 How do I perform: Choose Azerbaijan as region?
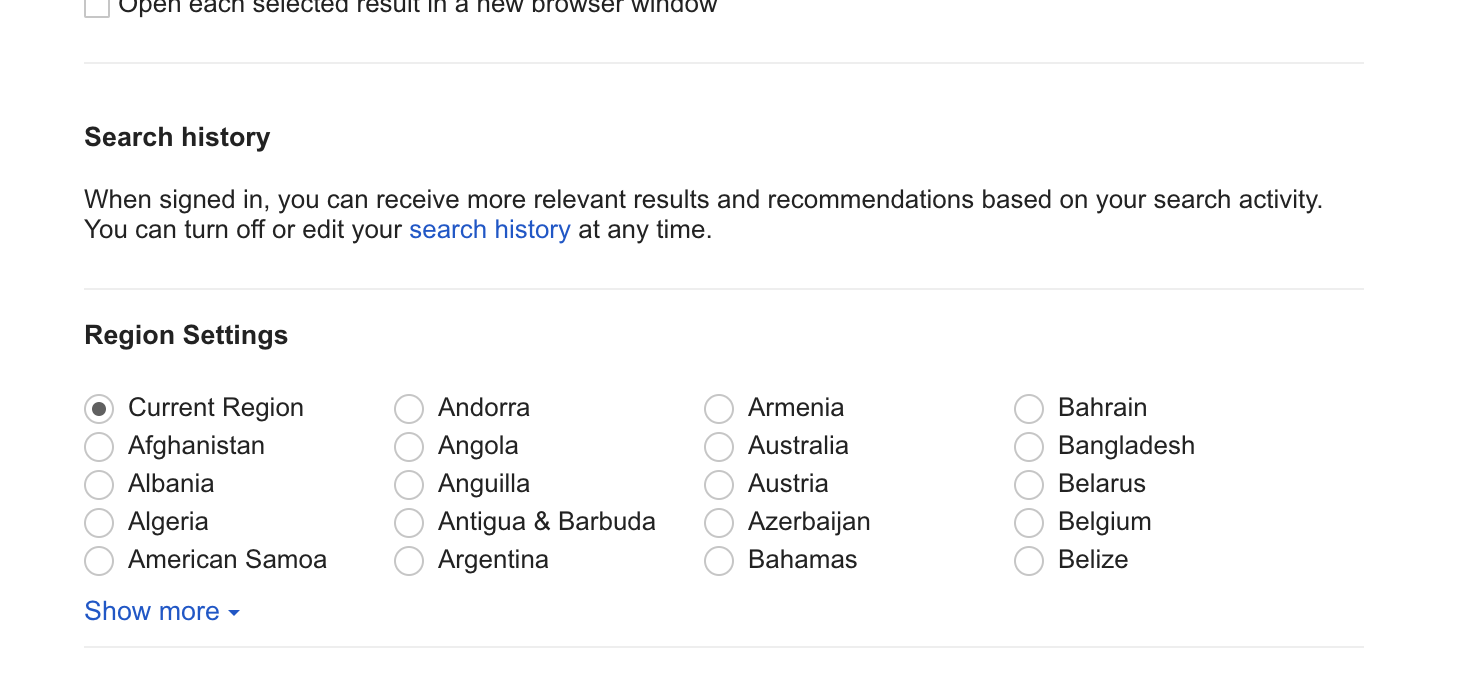coord(719,522)
